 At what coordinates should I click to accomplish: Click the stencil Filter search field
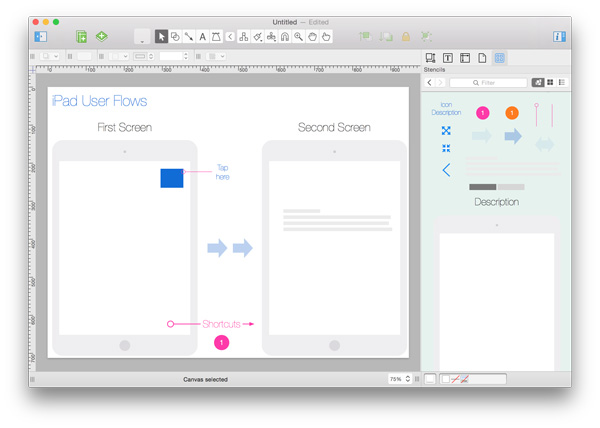point(488,83)
